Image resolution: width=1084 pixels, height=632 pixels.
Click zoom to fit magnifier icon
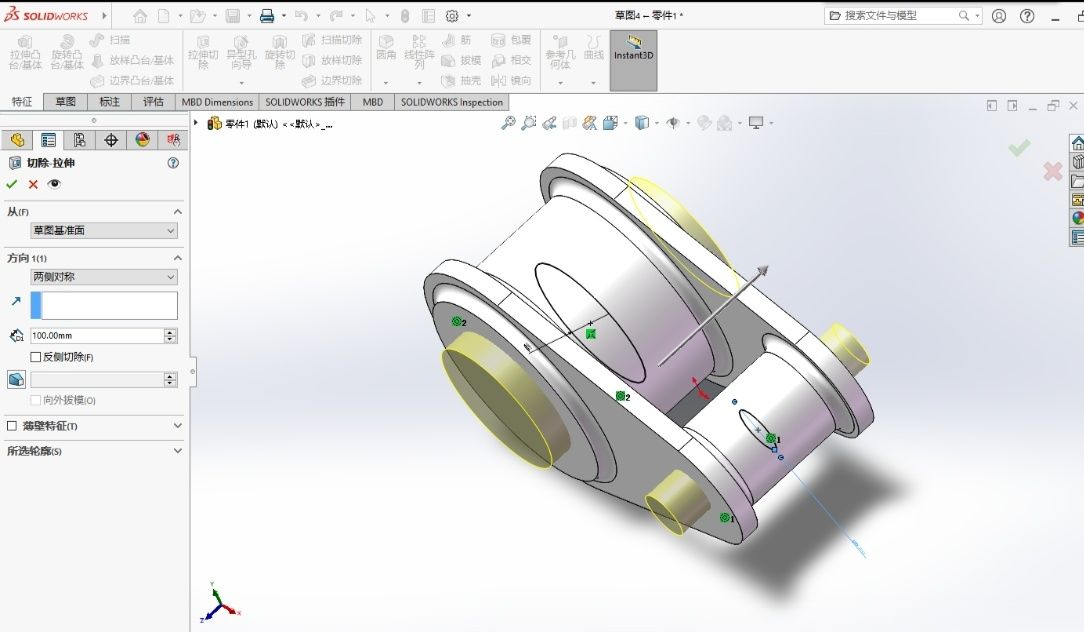tap(508, 123)
